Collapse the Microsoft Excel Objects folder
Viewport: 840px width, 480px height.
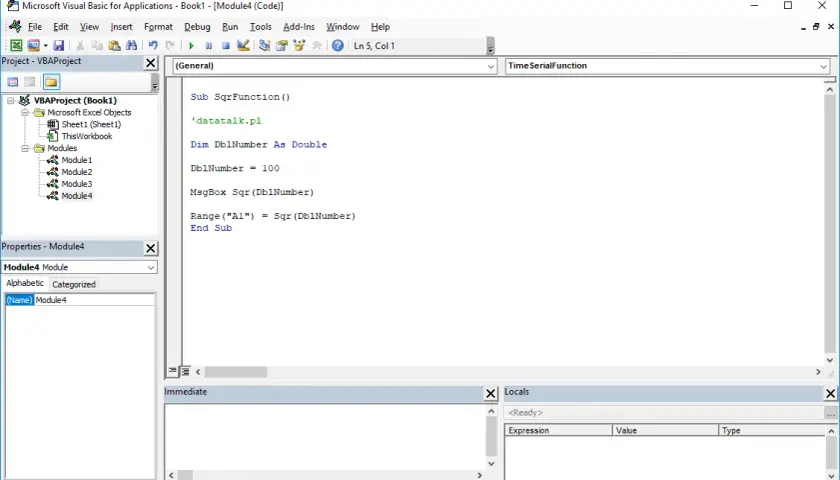(25, 112)
